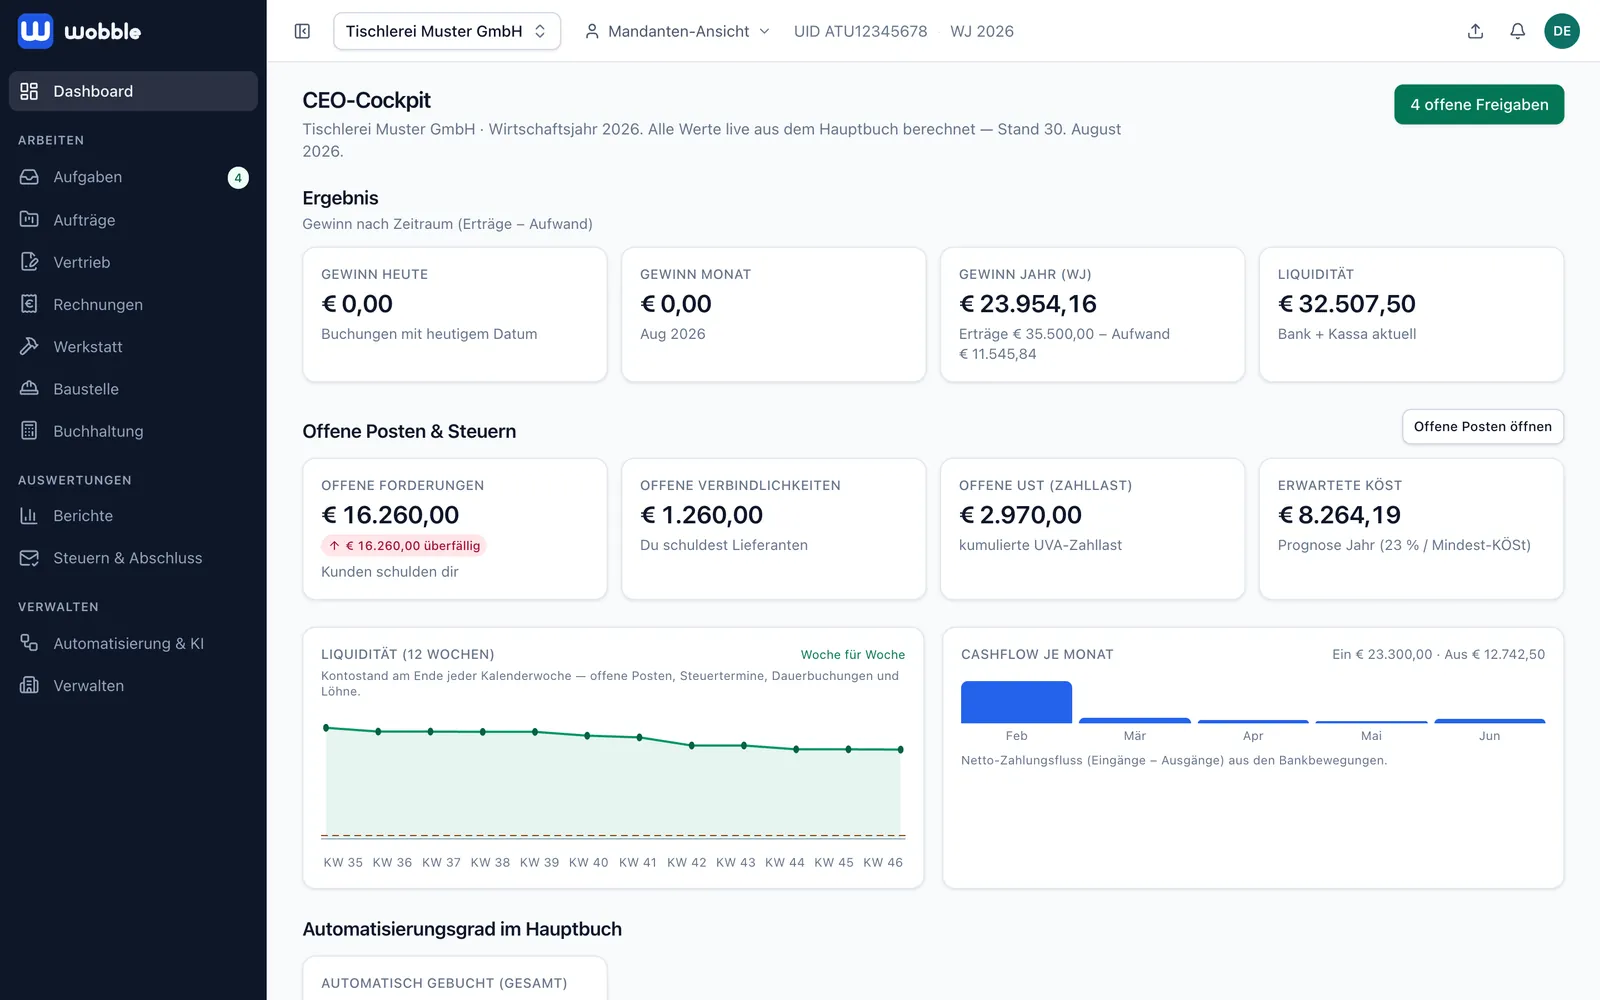Screen dimensions: 1600x1000
Task: Select the Feb cashflow bar
Action: tap(1016, 702)
